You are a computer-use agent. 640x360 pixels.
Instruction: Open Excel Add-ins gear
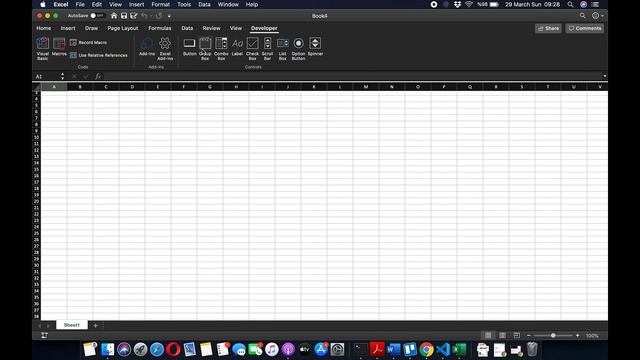(165, 48)
